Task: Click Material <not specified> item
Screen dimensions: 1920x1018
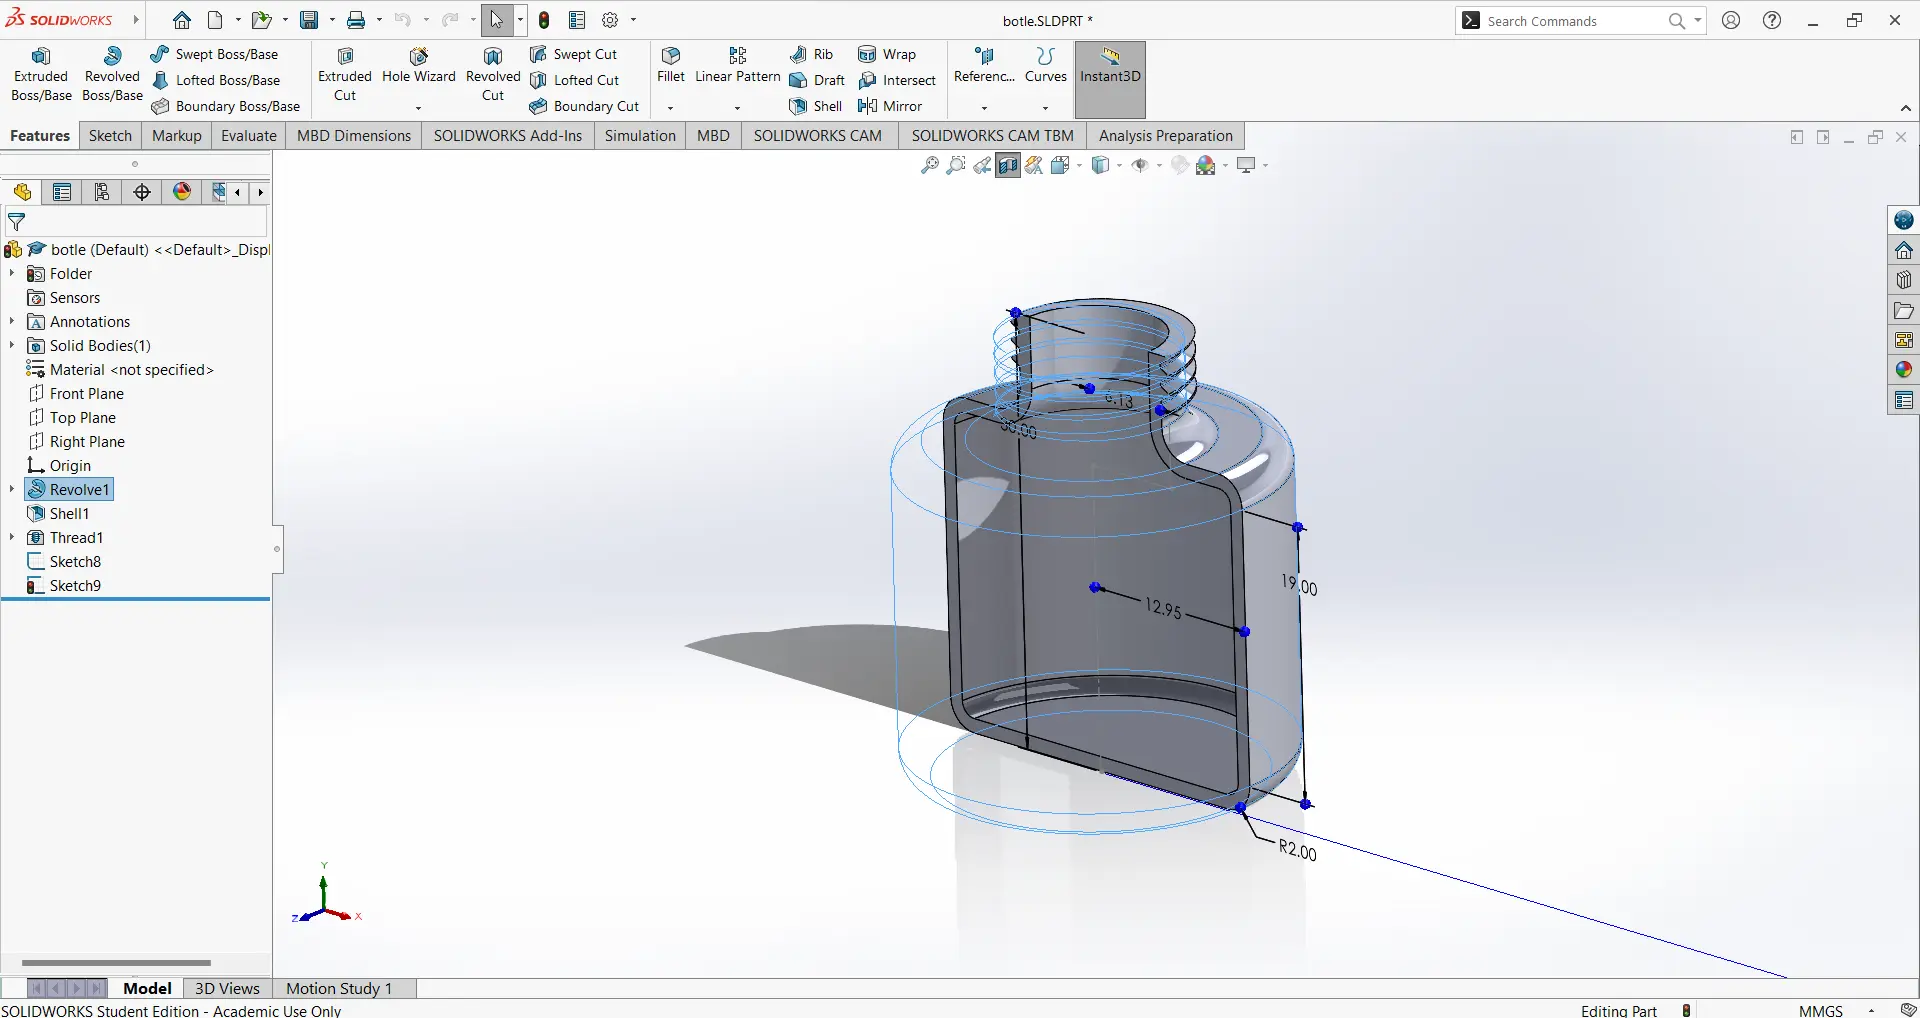Action: point(120,369)
